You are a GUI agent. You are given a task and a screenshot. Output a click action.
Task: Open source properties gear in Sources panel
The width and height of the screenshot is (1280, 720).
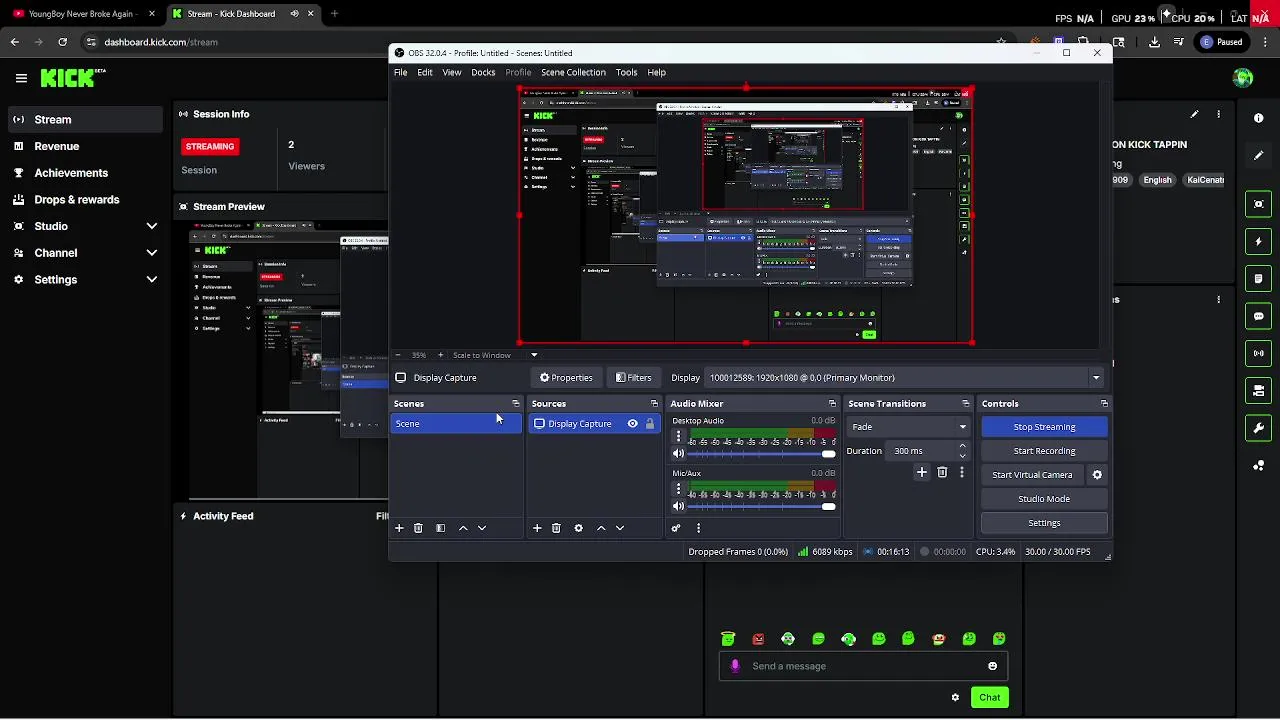pos(578,528)
